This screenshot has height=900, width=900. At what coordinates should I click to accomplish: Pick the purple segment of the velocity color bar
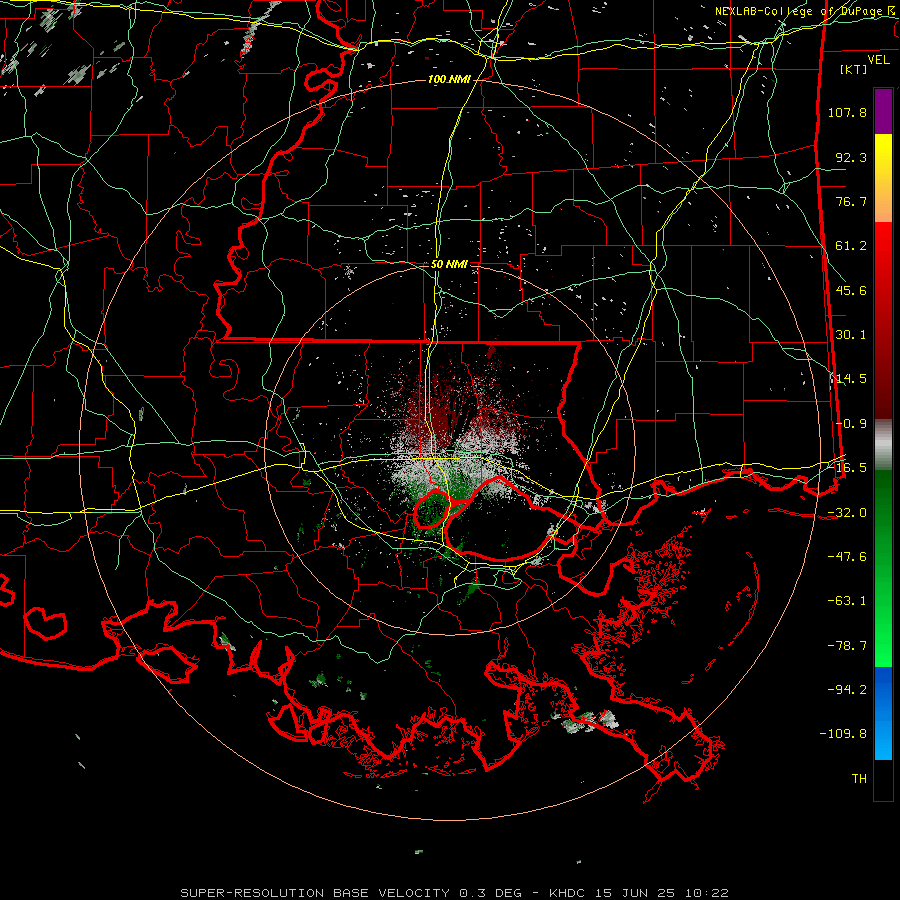(x=883, y=111)
